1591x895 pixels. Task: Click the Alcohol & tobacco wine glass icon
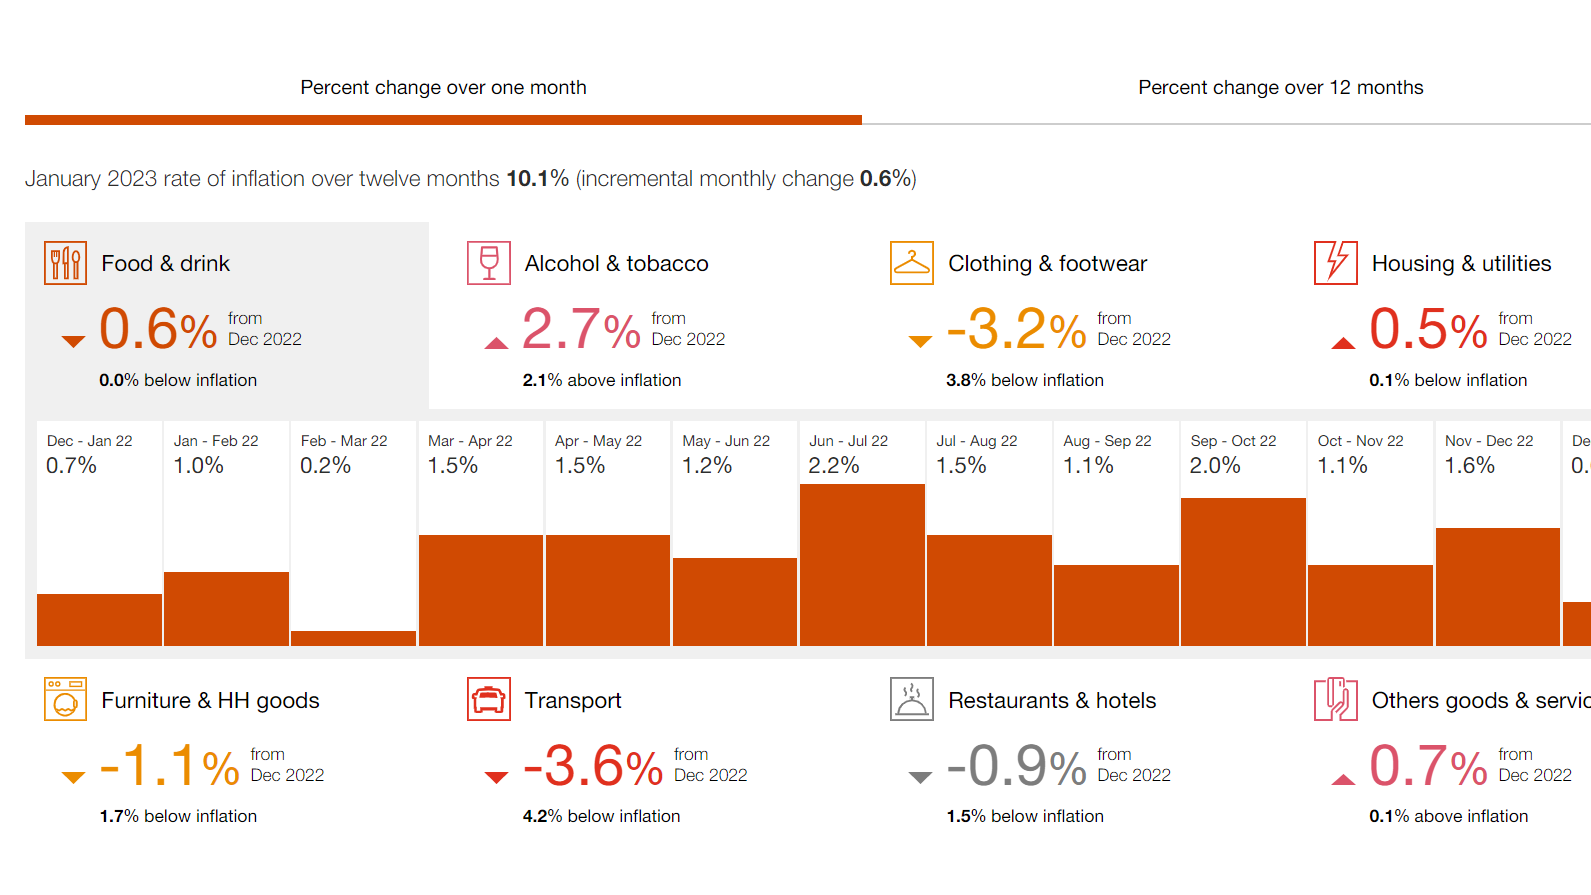tap(489, 263)
